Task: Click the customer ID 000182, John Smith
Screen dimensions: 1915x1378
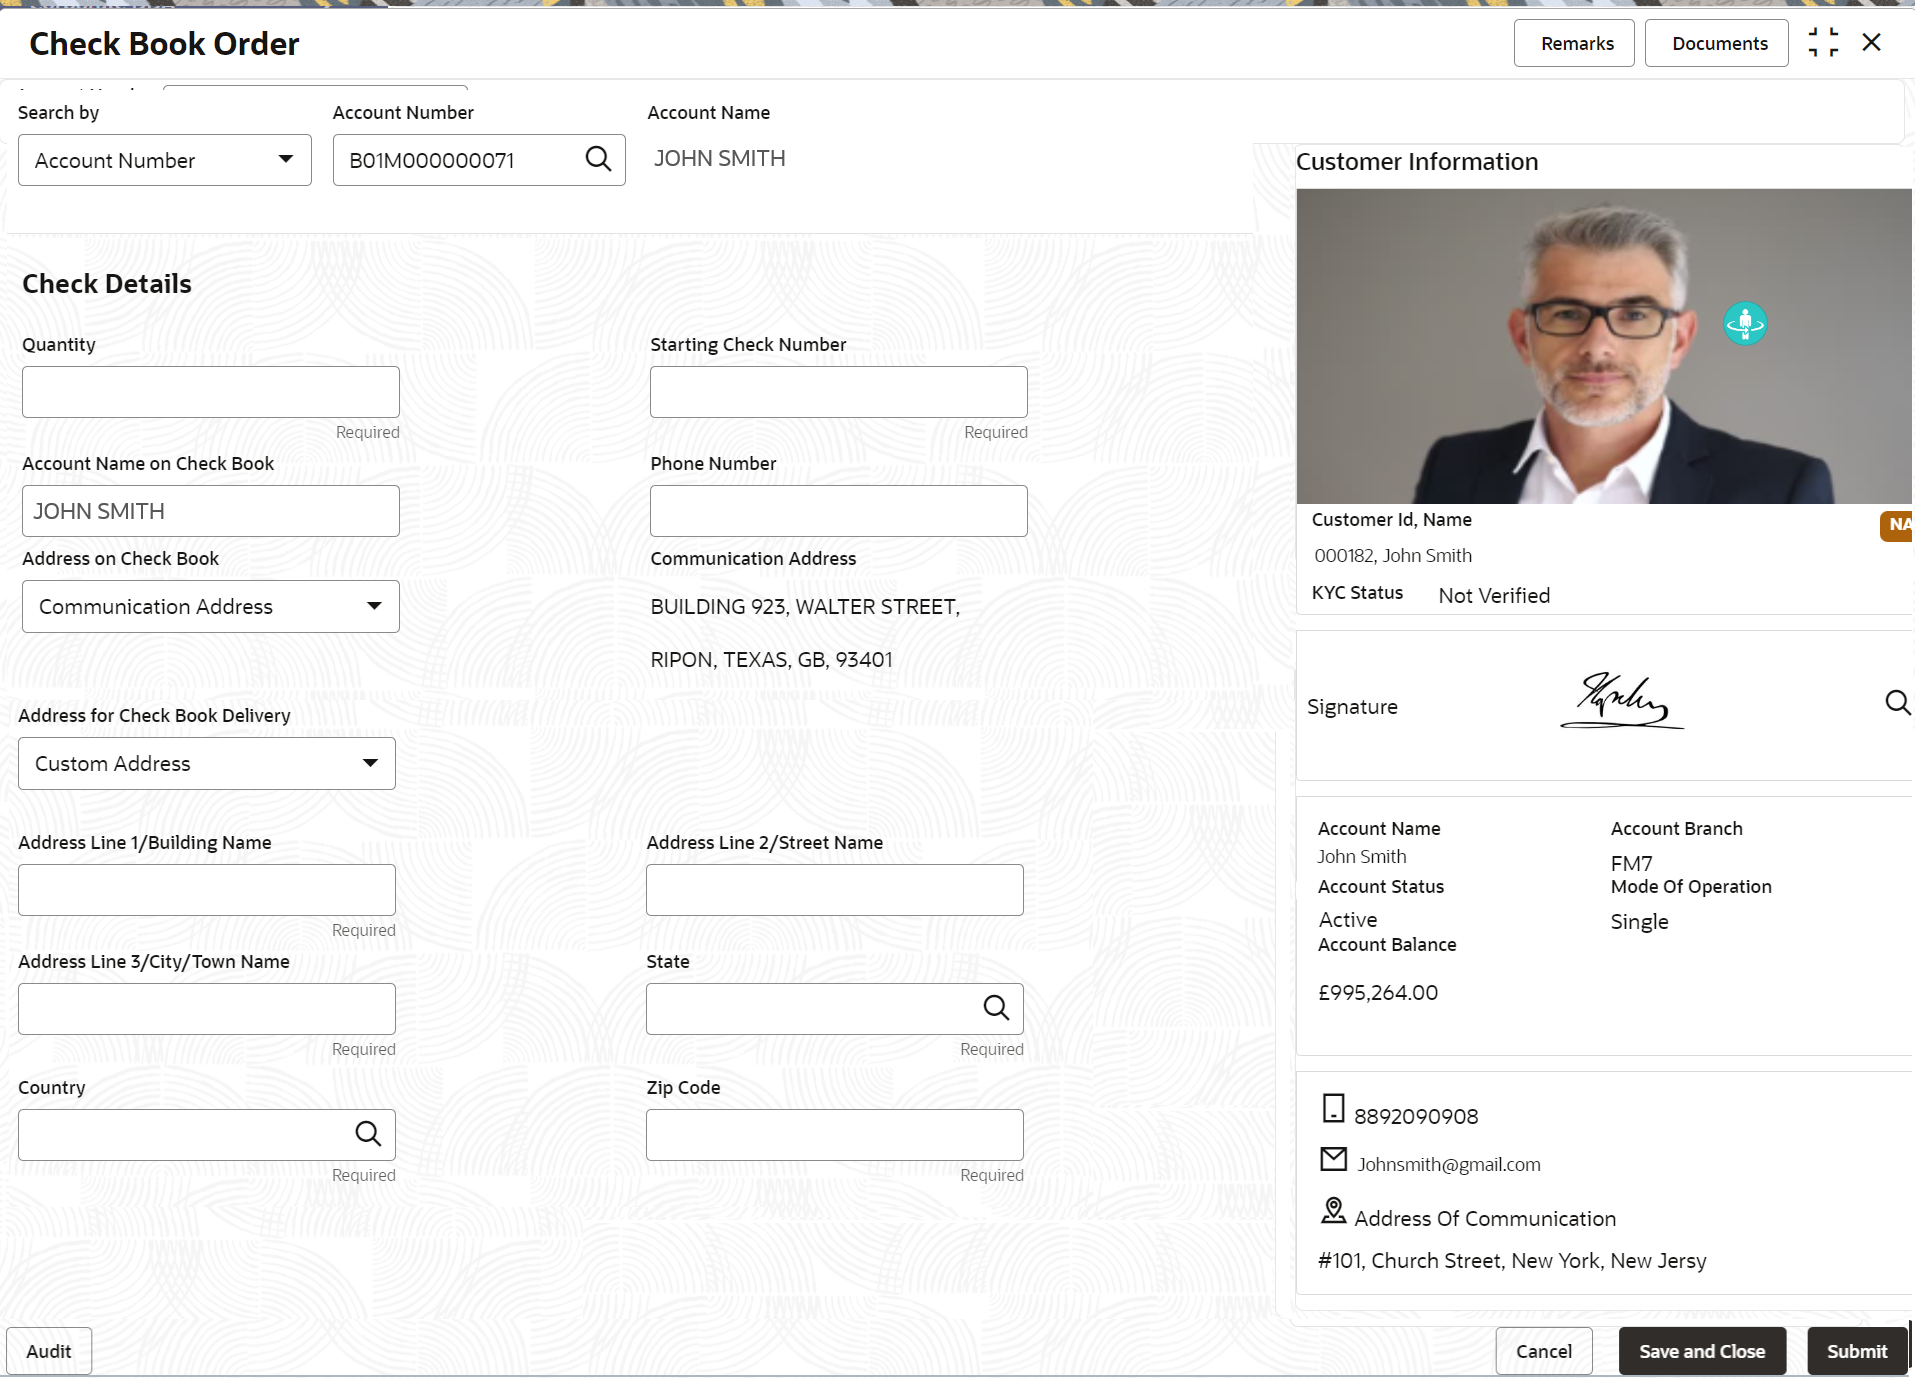Action: click(1392, 555)
